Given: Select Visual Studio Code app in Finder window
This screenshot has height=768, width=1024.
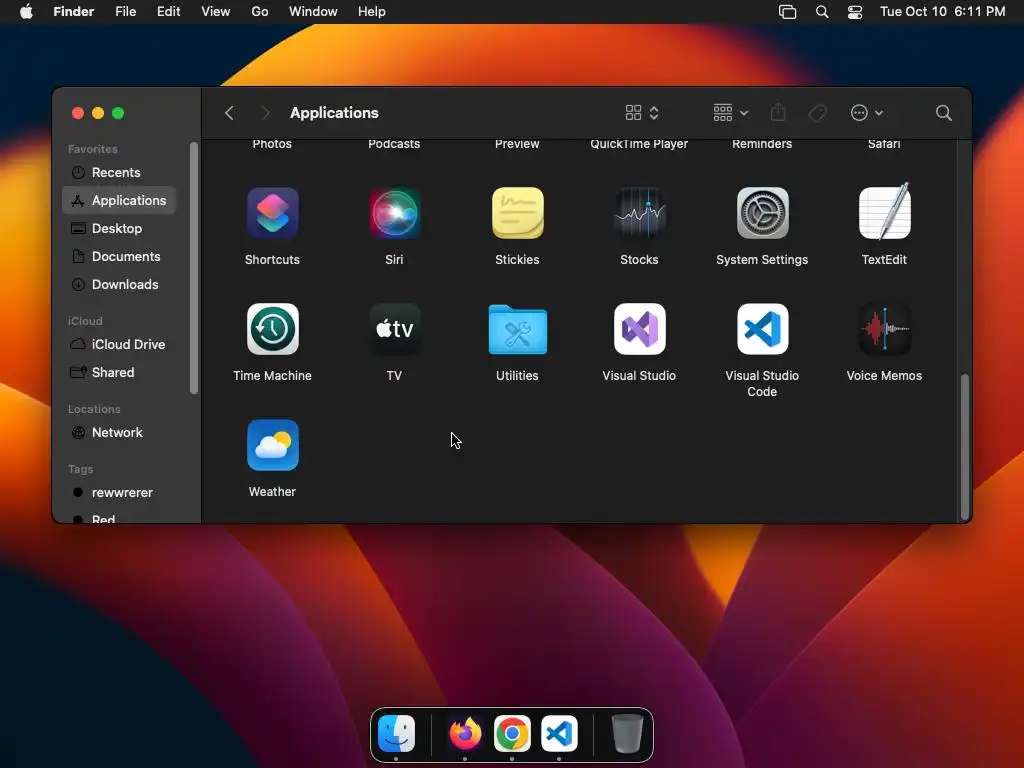Looking at the screenshot, I should click(x=762, y=329).
